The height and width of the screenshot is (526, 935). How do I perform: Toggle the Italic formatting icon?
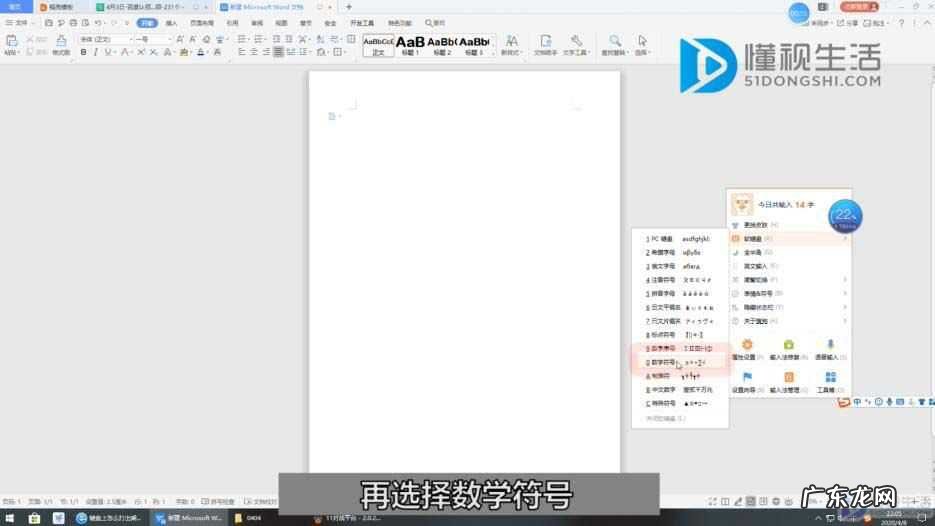tap(95, 52)
